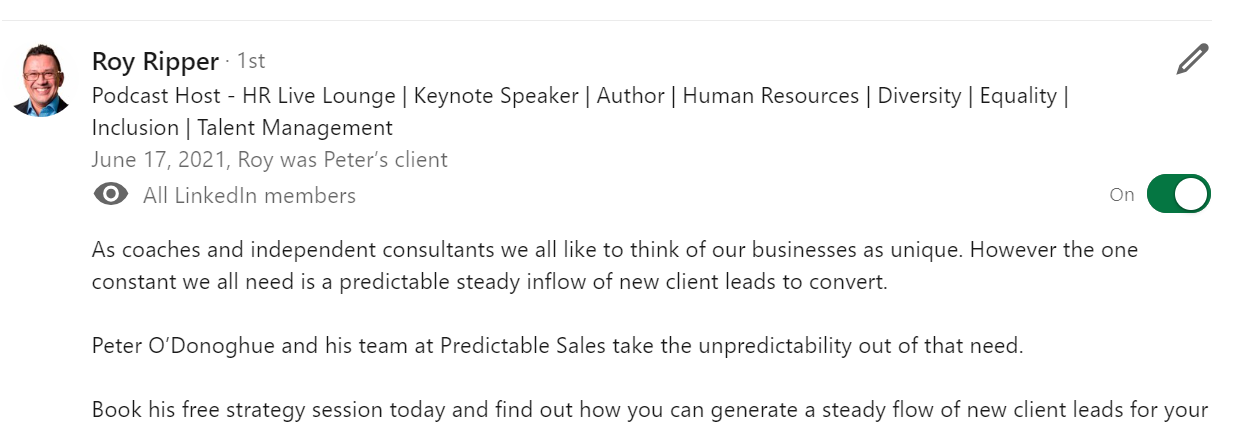Click "Keynote Speaker" in the headline
This screenshot has width=1243, height=427.
click(496, 96)
